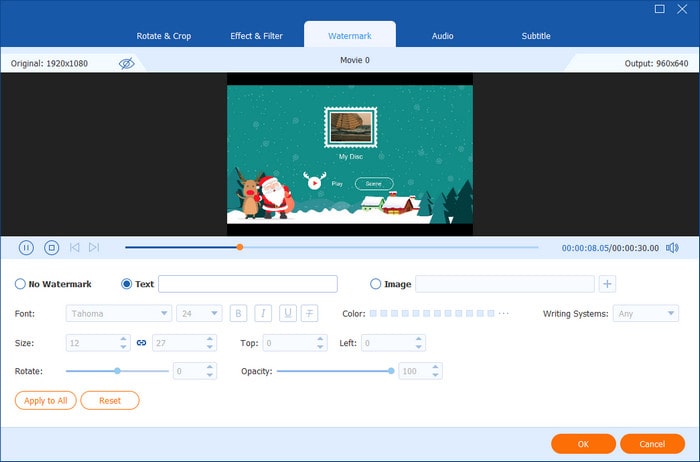Click the Opacity slider handle
The width and height of the screenshot is (700, 462).
(390, 371)
